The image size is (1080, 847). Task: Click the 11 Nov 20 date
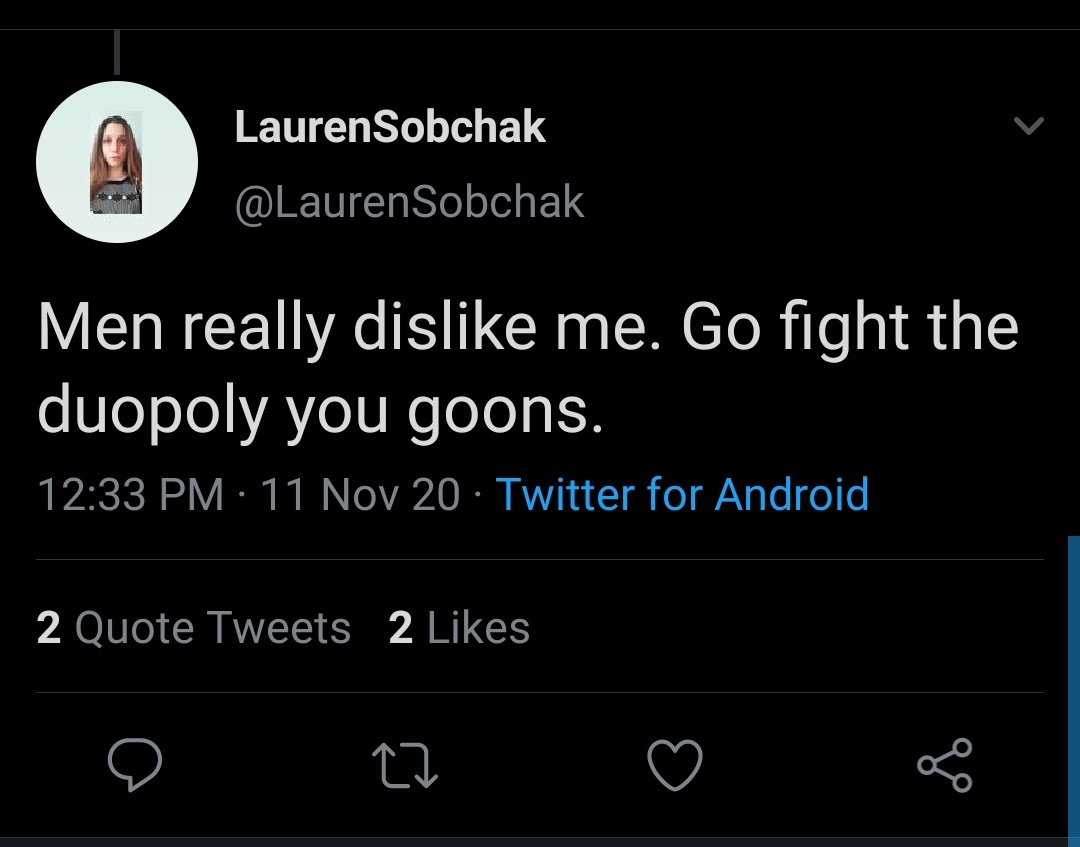point(360,494)
